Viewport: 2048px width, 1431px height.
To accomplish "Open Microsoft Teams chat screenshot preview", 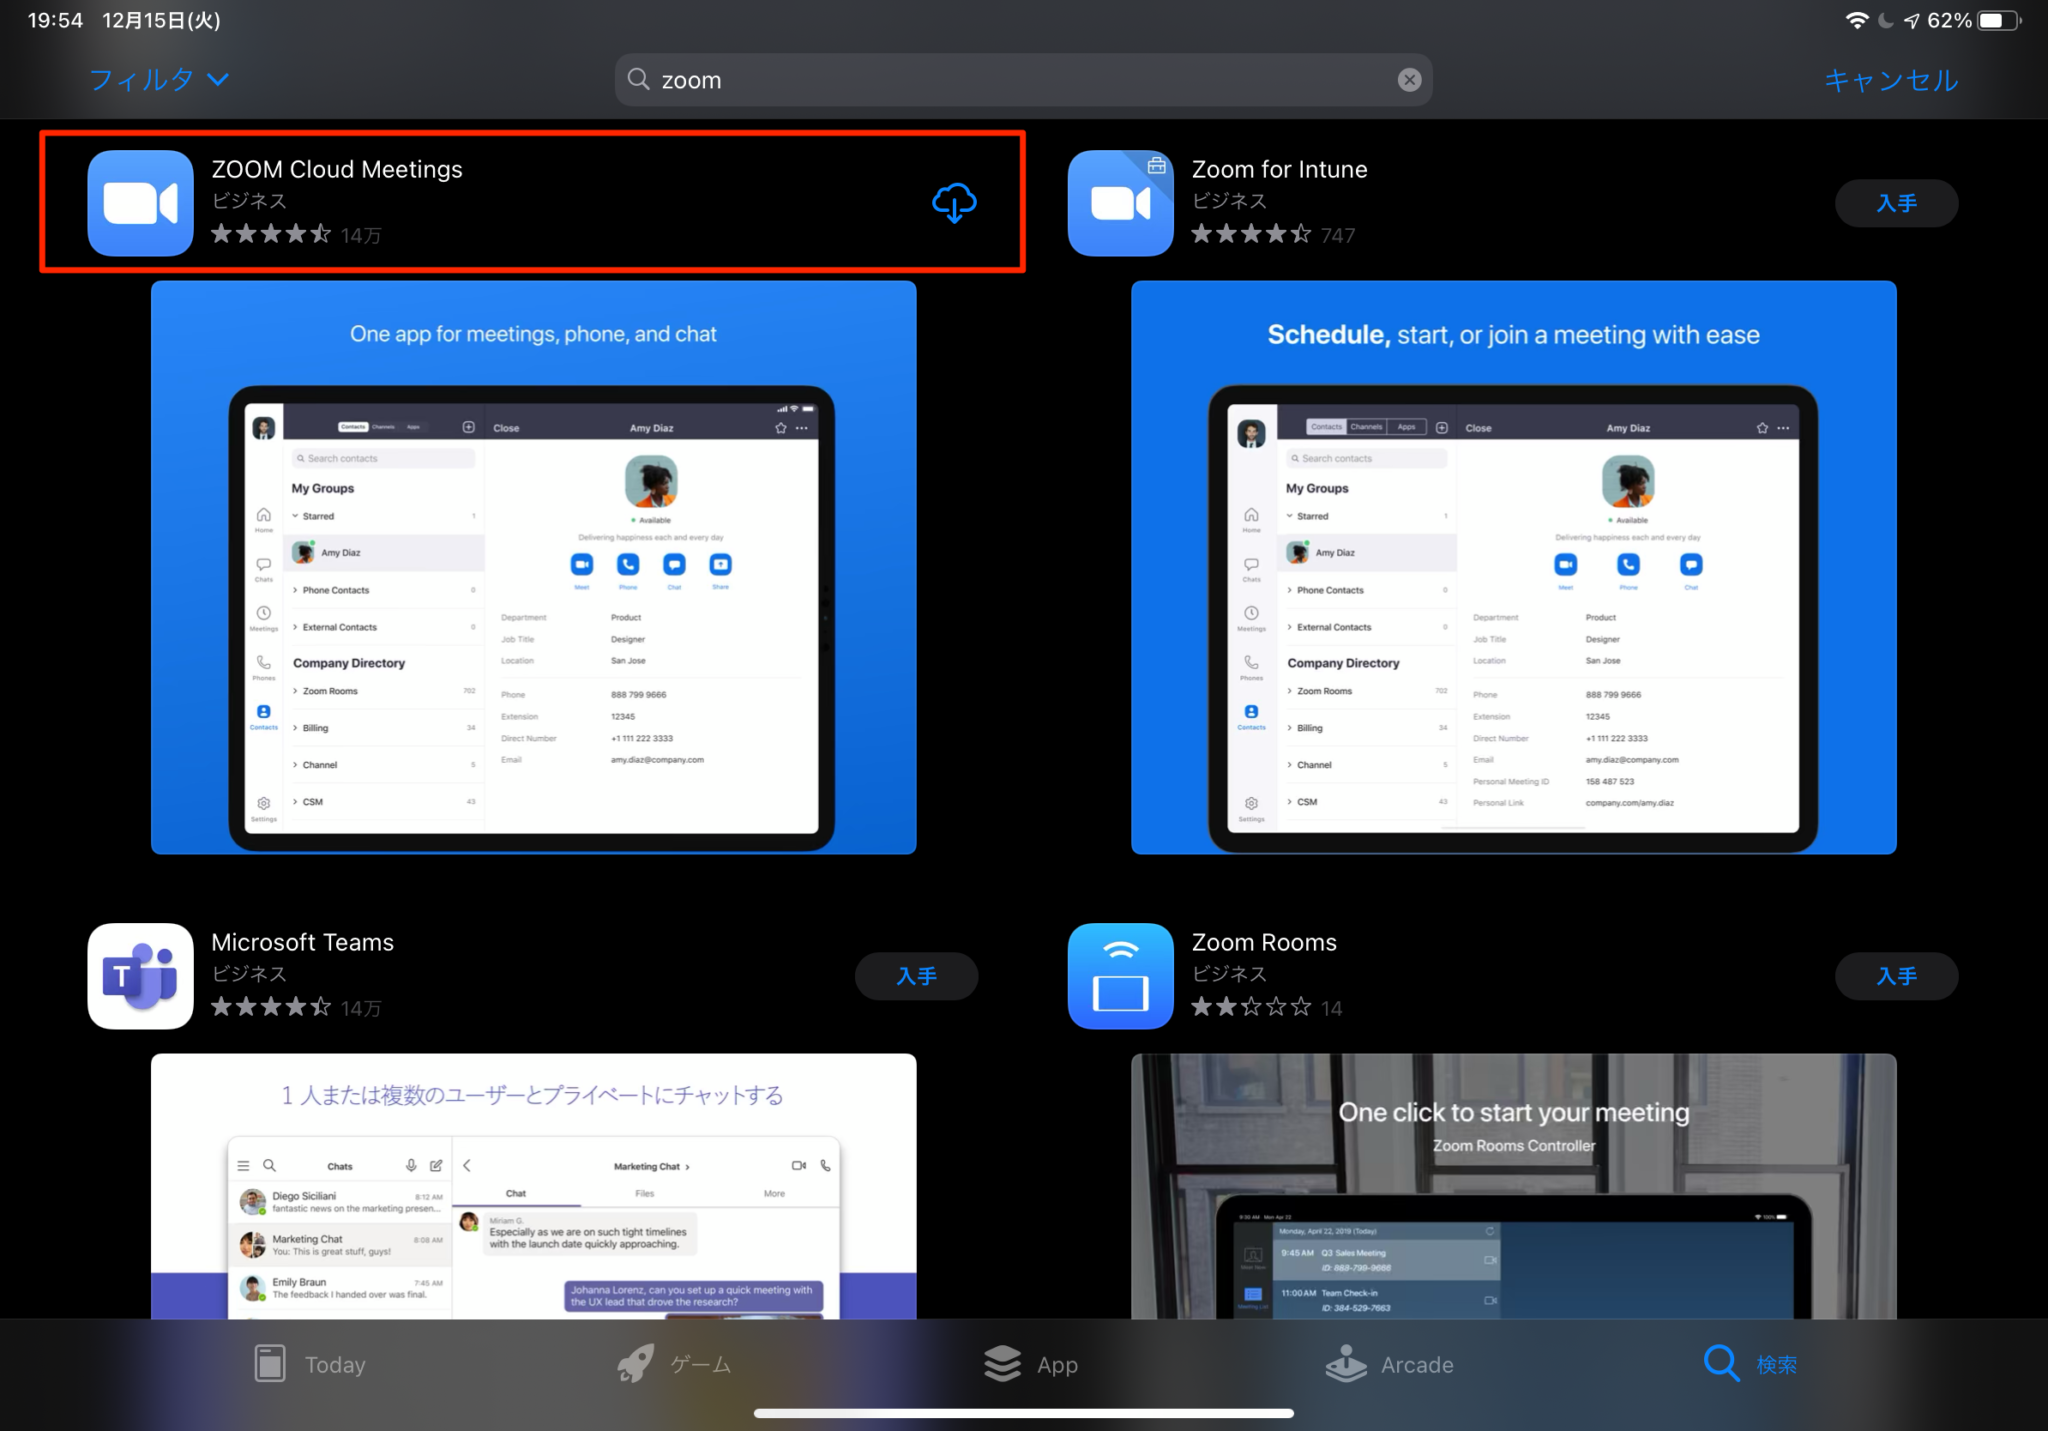I will [x=533, y=1186].
